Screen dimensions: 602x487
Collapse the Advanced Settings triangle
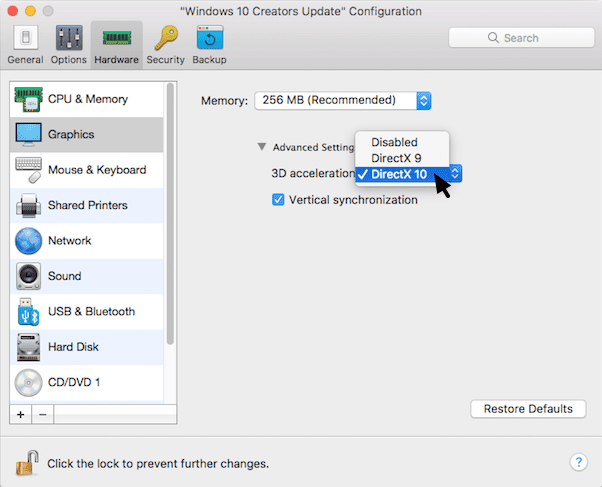pos(262,147)
